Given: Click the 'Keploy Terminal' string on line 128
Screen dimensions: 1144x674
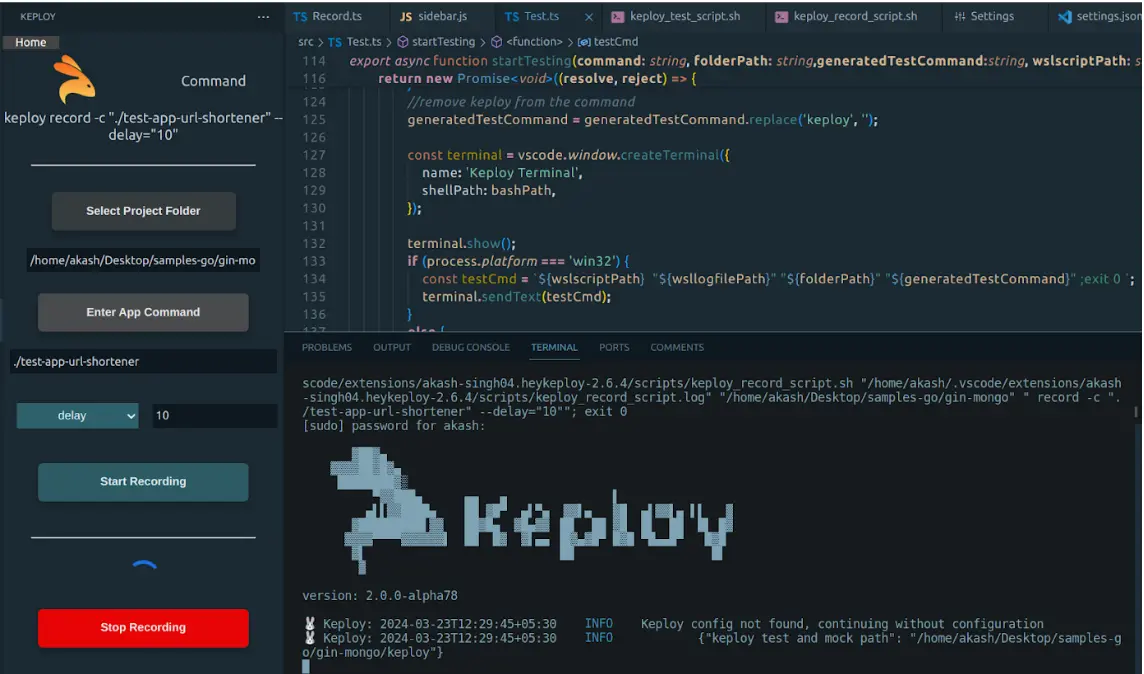Looking at the screenshot, I should (x=522, y=173).
